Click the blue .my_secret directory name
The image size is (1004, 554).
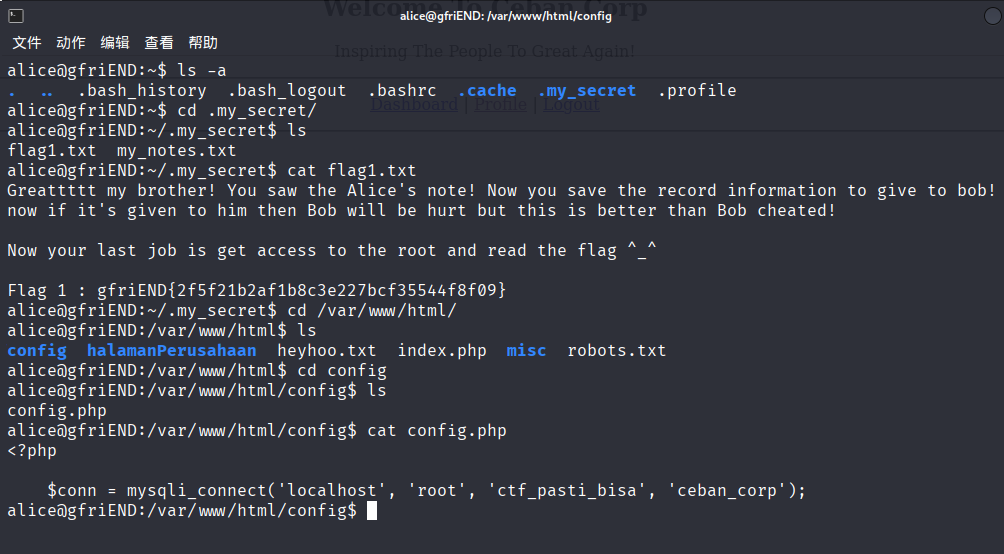587,91
